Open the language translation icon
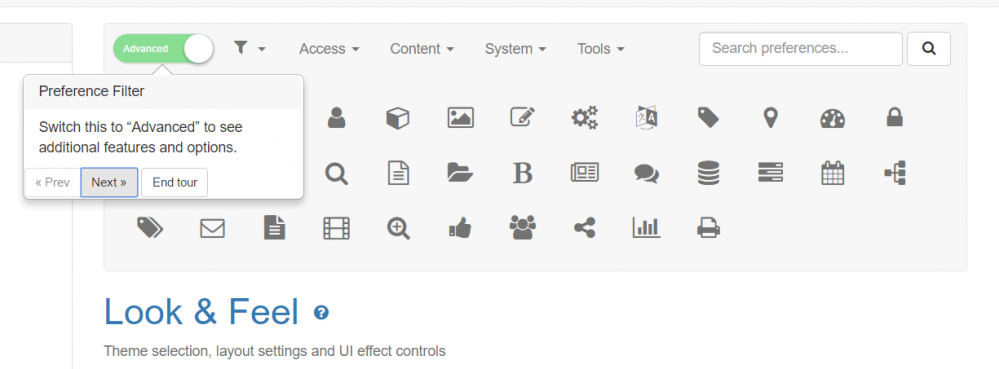Image resolution: width=999 pixels, height=369 pixels. tap(646, 119)
